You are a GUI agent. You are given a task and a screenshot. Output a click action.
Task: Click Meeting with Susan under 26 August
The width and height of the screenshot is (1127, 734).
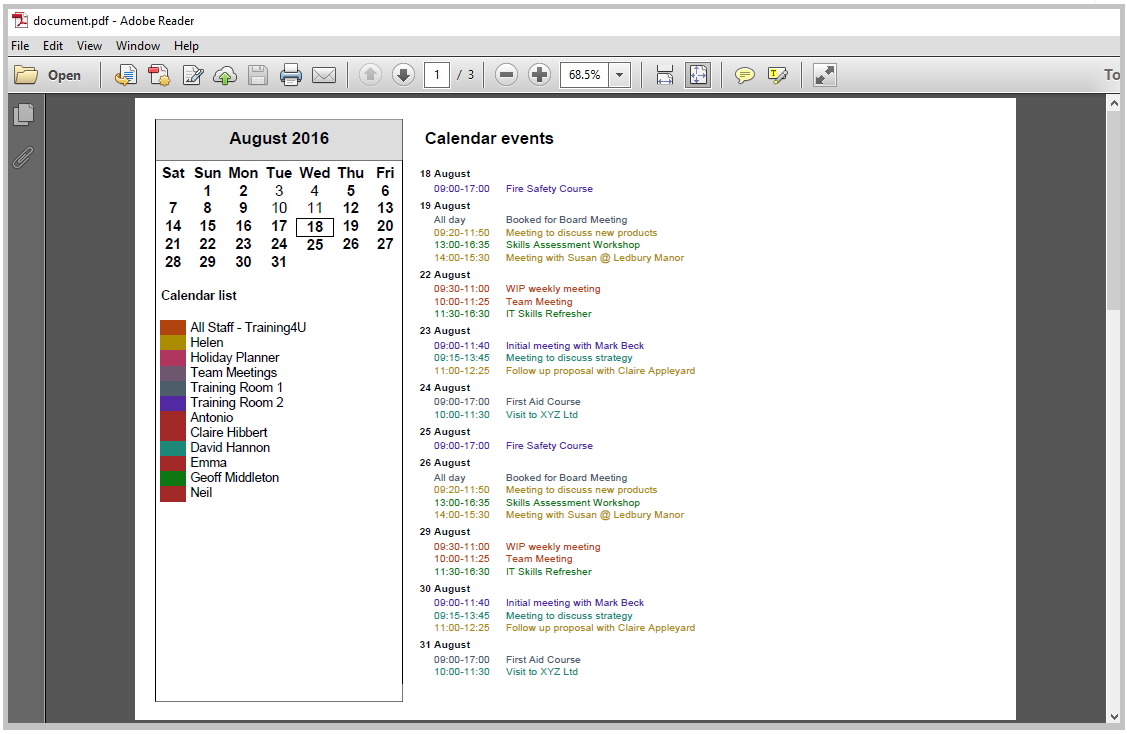594,515
